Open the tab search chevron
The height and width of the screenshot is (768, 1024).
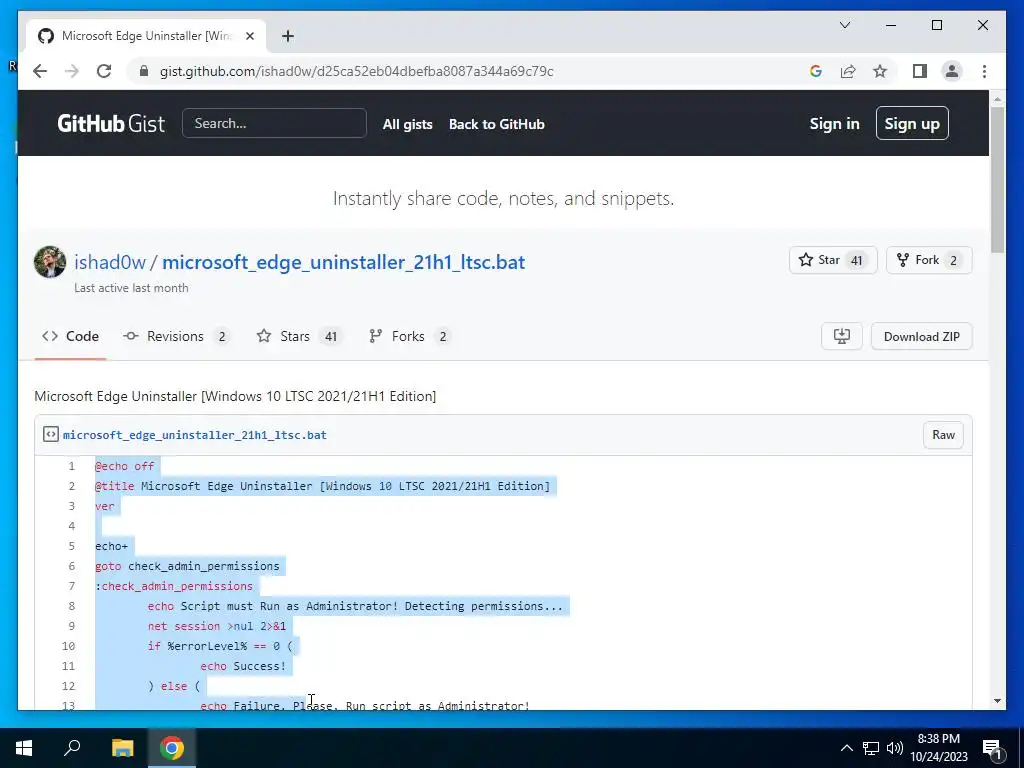click(845, 25)
